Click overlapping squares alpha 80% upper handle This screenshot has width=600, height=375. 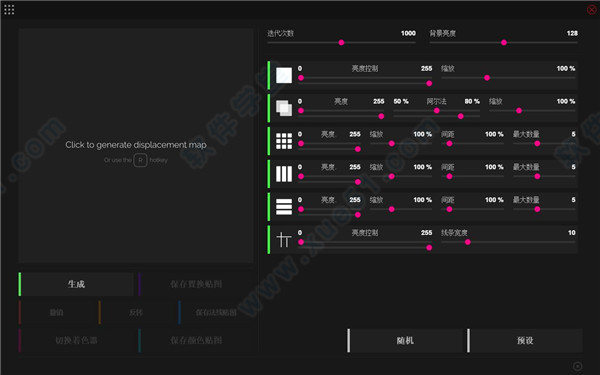[x=461, y=116]
